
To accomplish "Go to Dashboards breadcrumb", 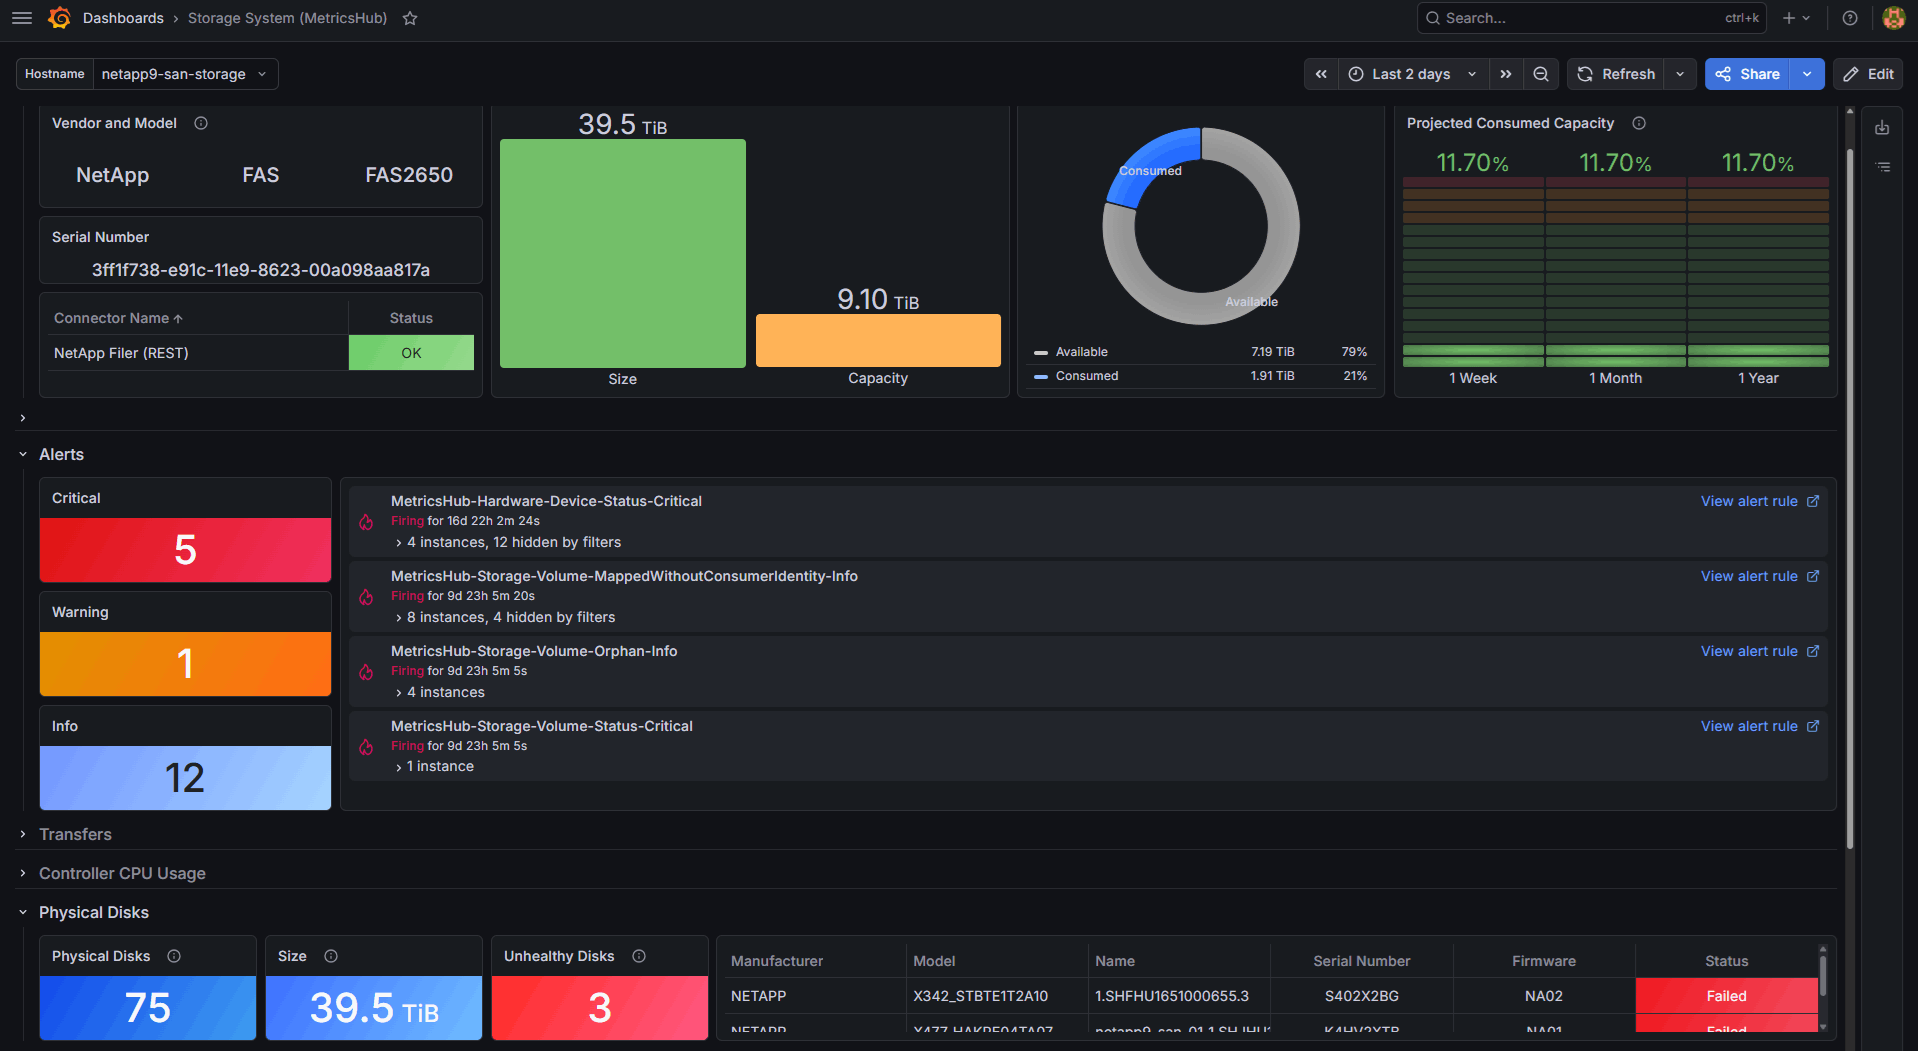I will pyautogui.click(x=123, y=18).
